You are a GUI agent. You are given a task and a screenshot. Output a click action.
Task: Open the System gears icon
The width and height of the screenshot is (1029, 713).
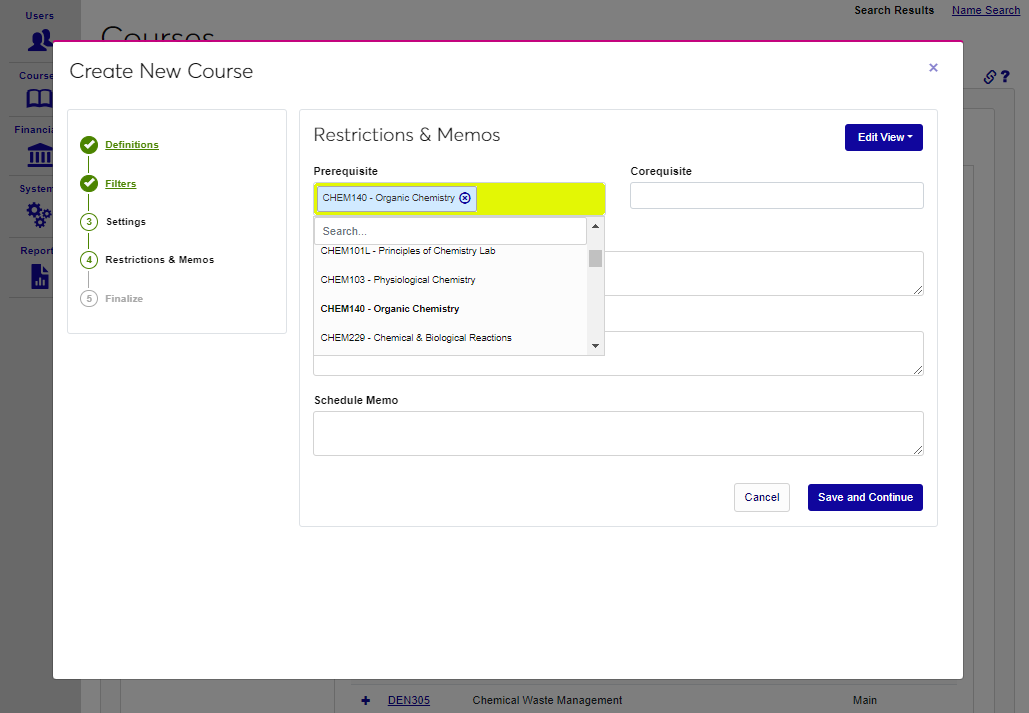point(40,213)
